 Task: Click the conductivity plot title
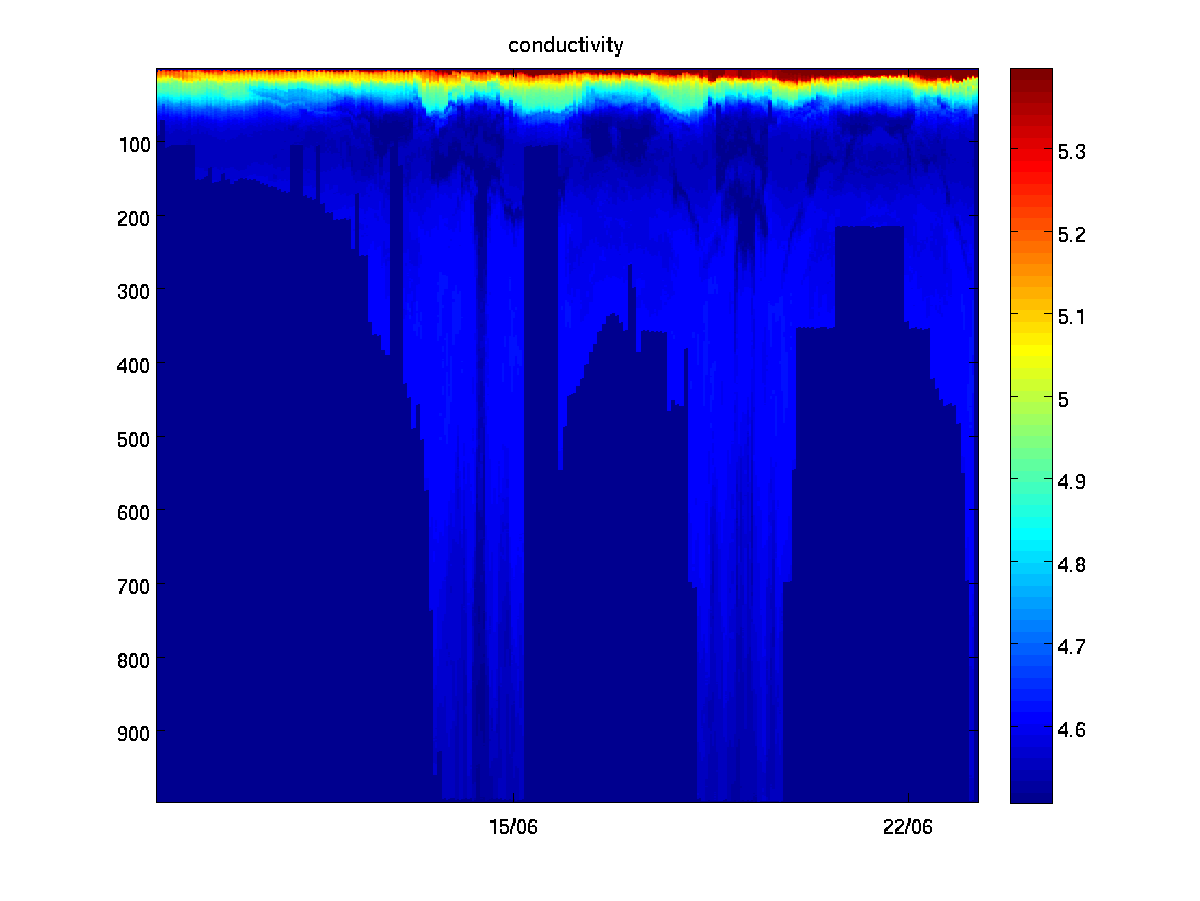(565, 46)
